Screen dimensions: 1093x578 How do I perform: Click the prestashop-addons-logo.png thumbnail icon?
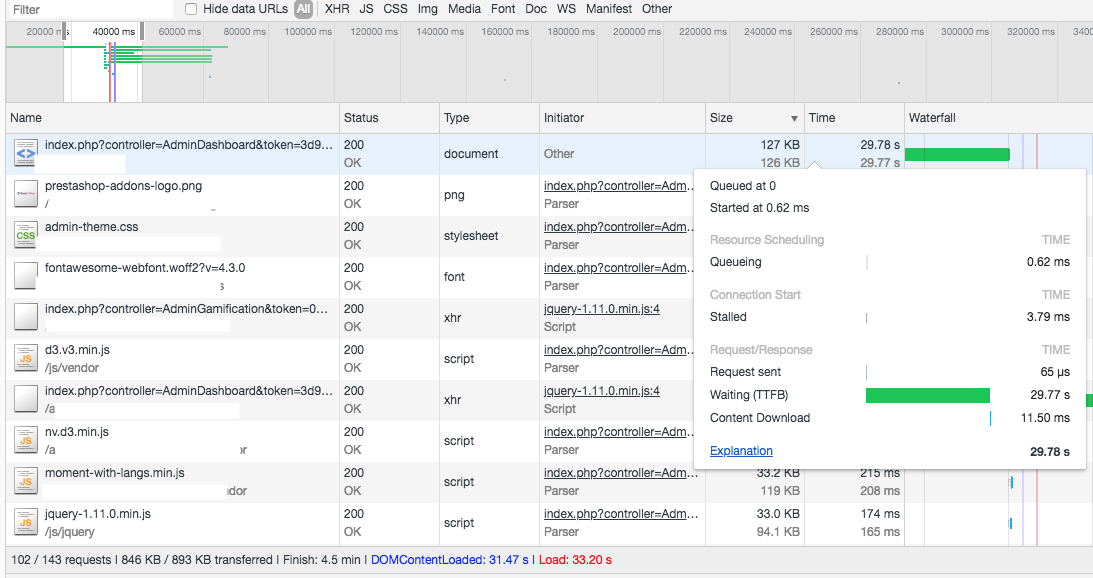26,195
